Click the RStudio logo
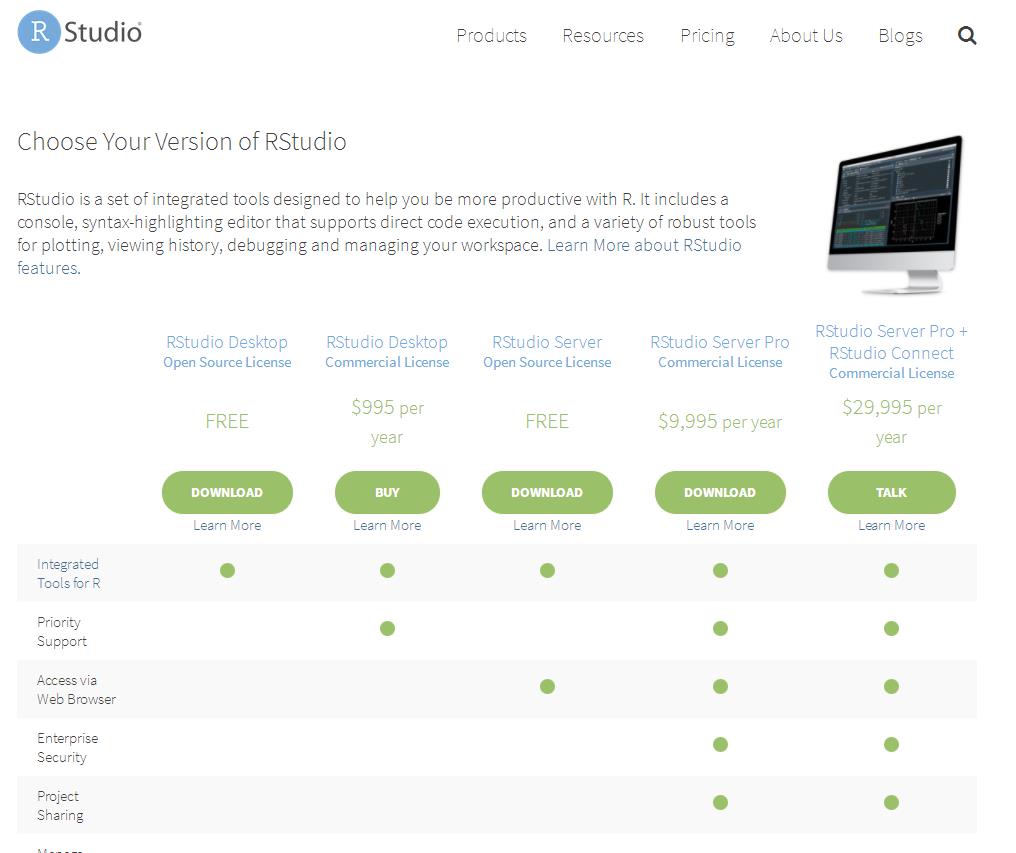1016x853 pixels. 80,32
